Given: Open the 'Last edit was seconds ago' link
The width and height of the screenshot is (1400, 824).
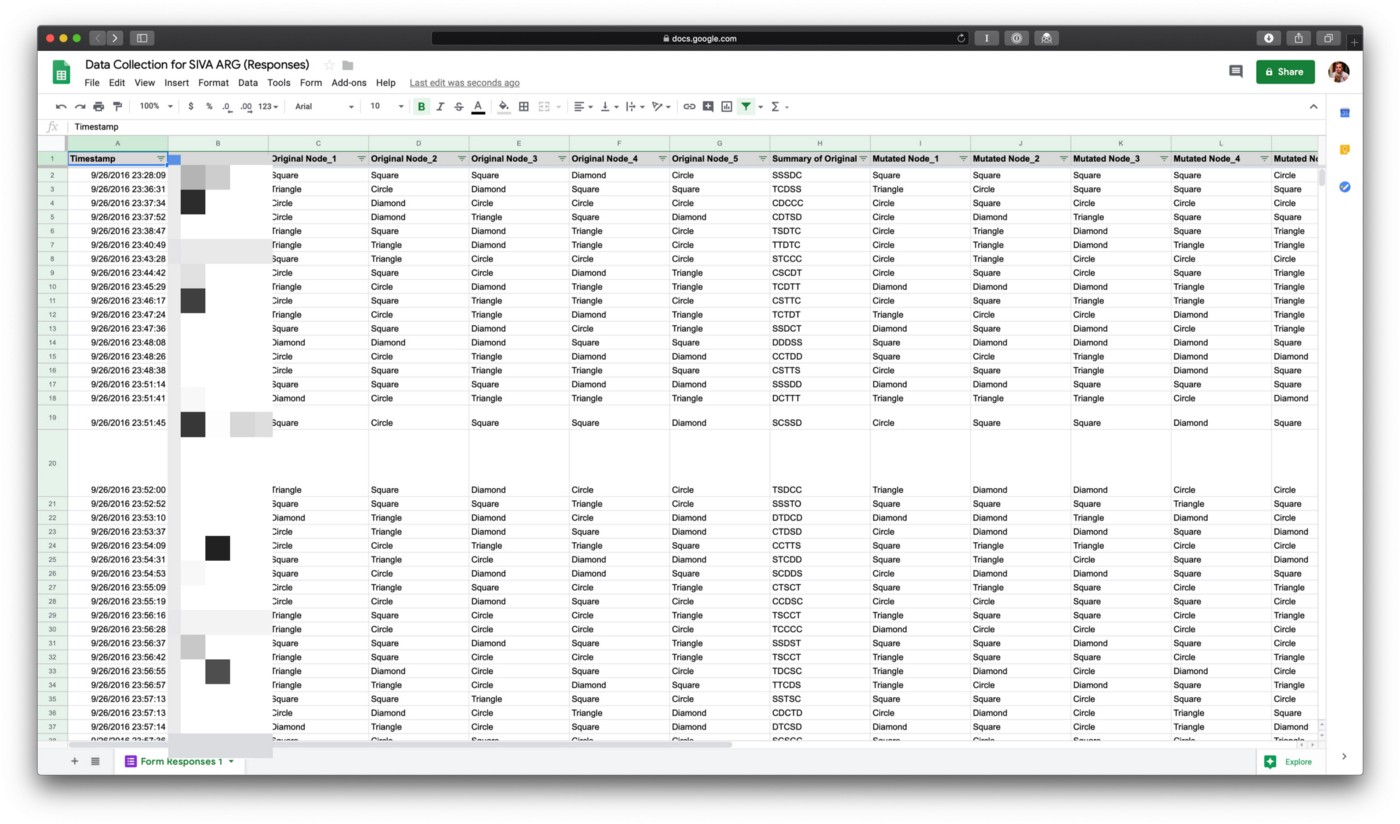Looking at the screenshot, I should click(x=464, y=83).
